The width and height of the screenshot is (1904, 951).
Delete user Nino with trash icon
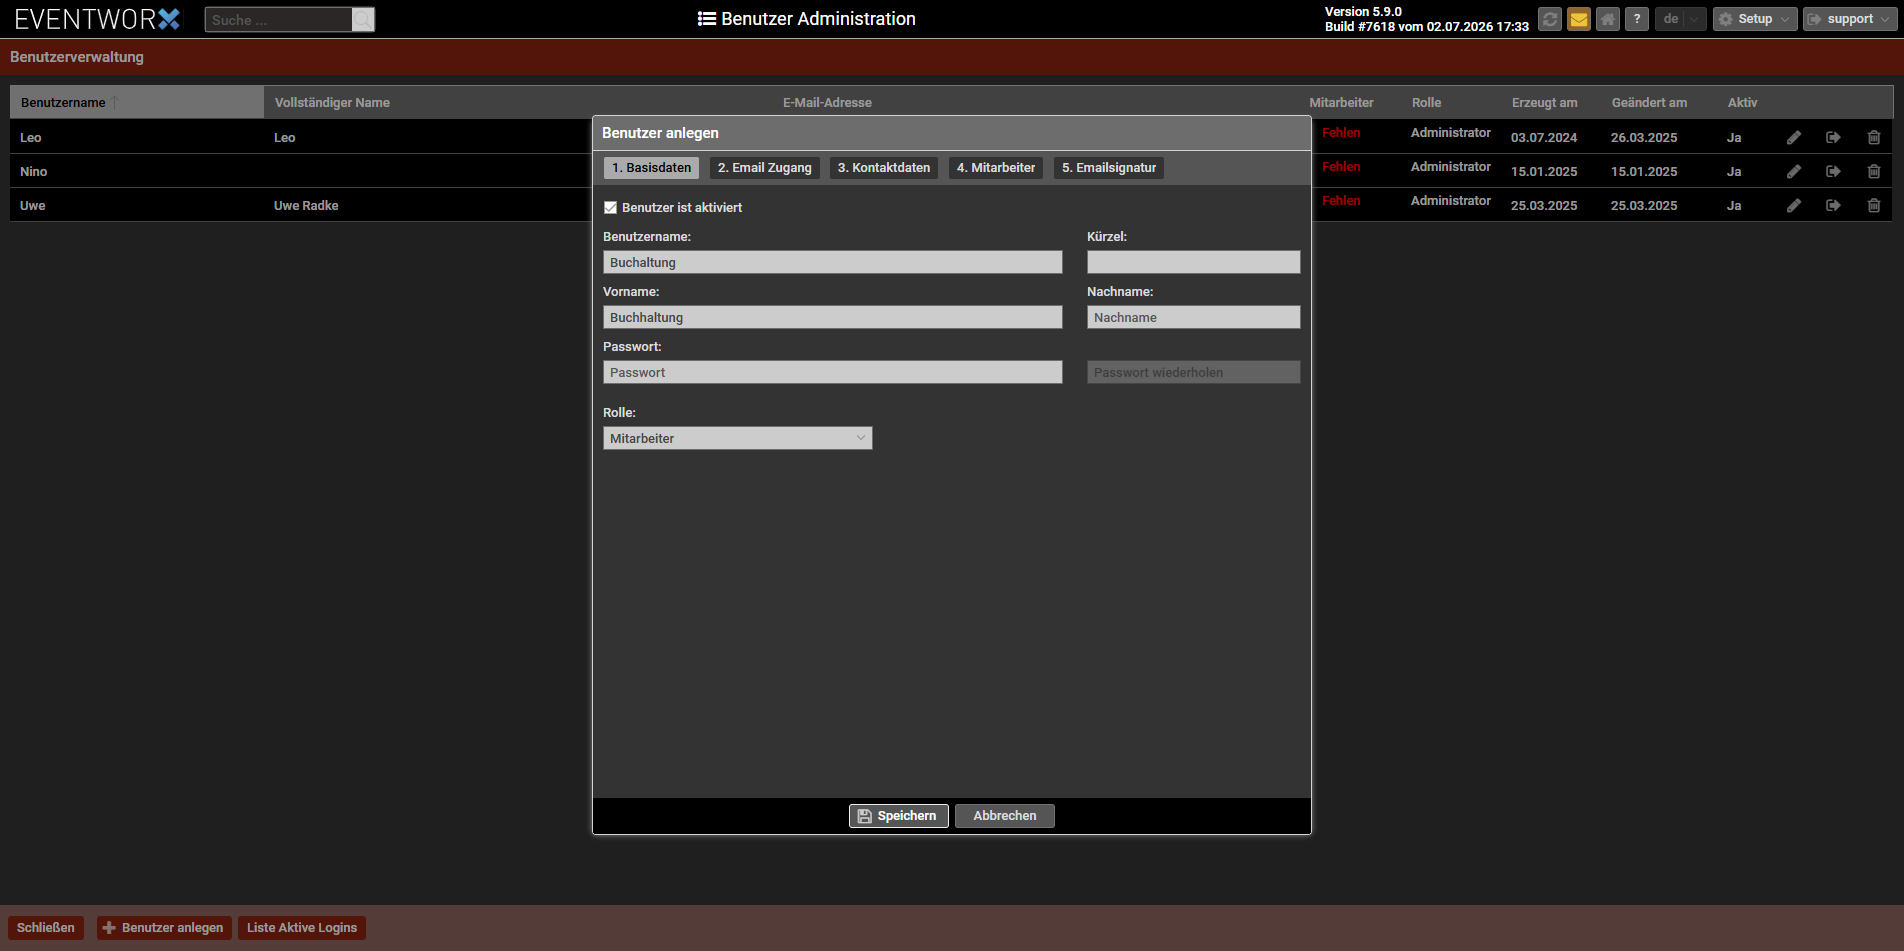(x=1874, y=171)
